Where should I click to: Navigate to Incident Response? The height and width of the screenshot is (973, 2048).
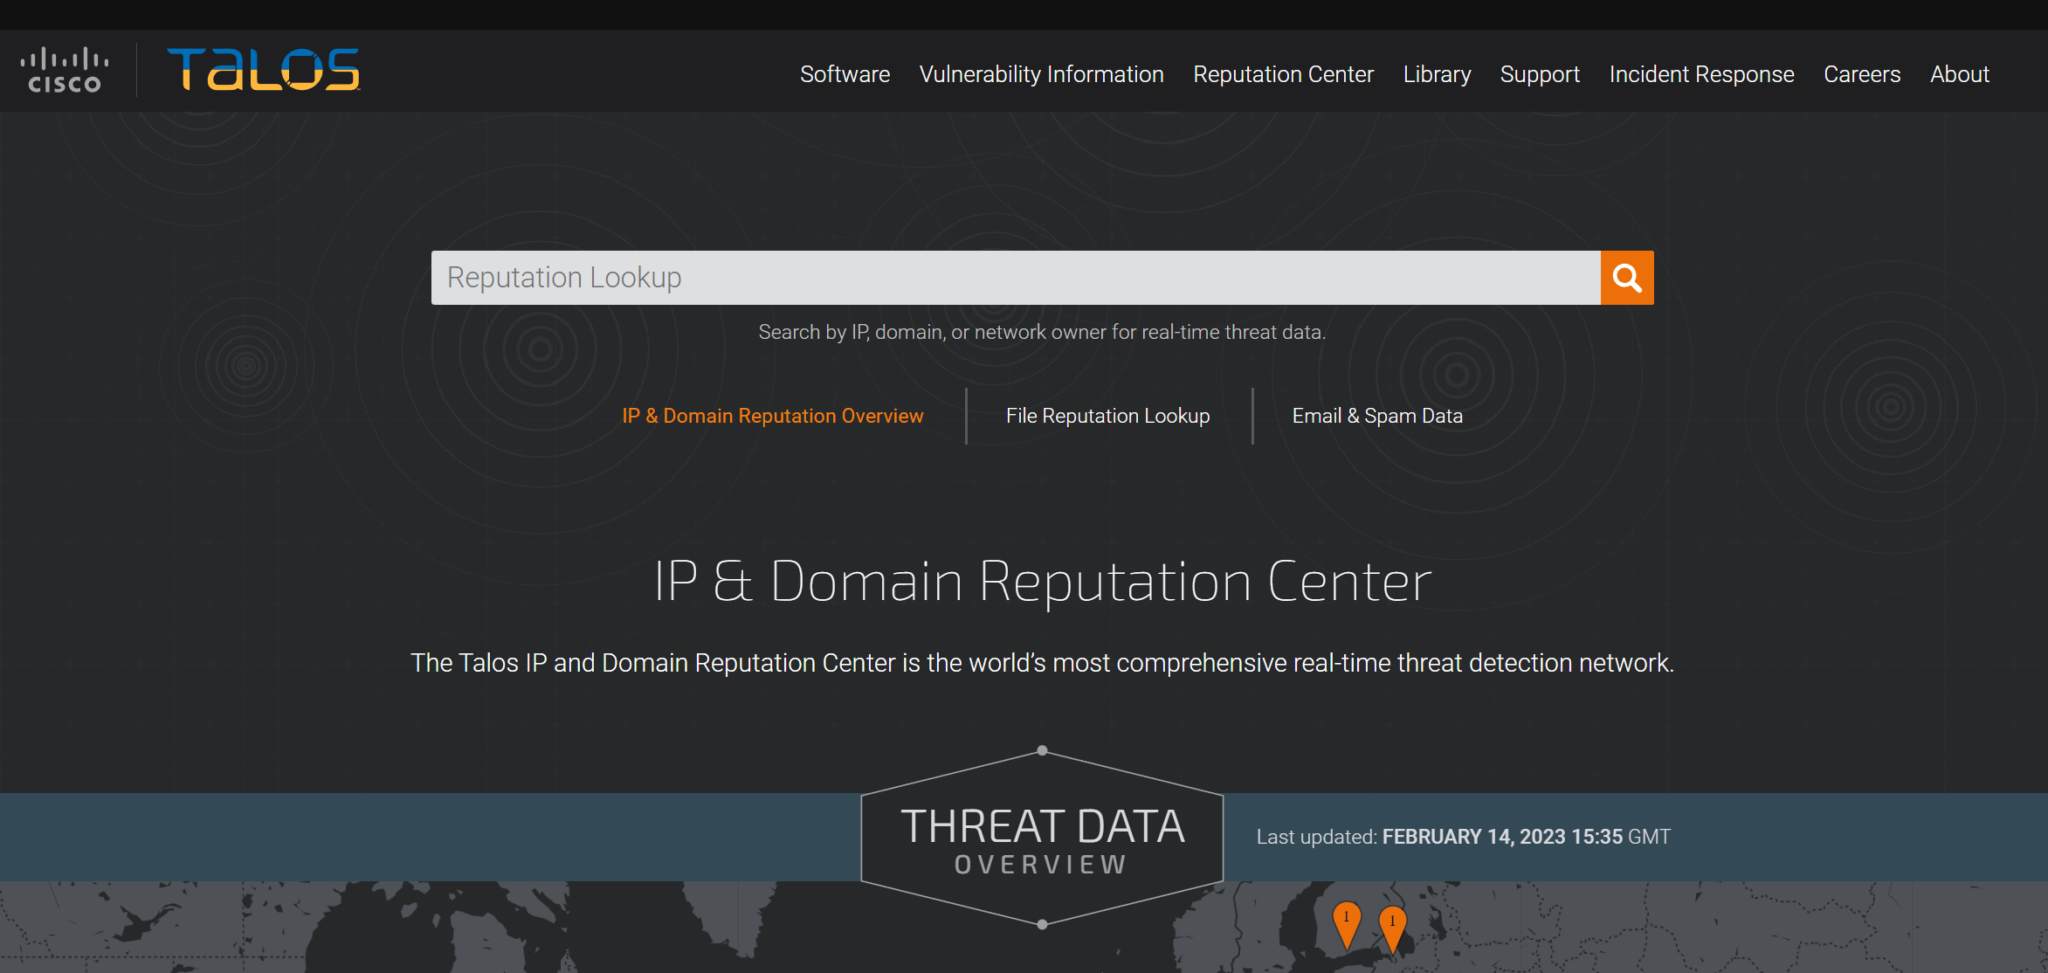[x=1701, y=75]
